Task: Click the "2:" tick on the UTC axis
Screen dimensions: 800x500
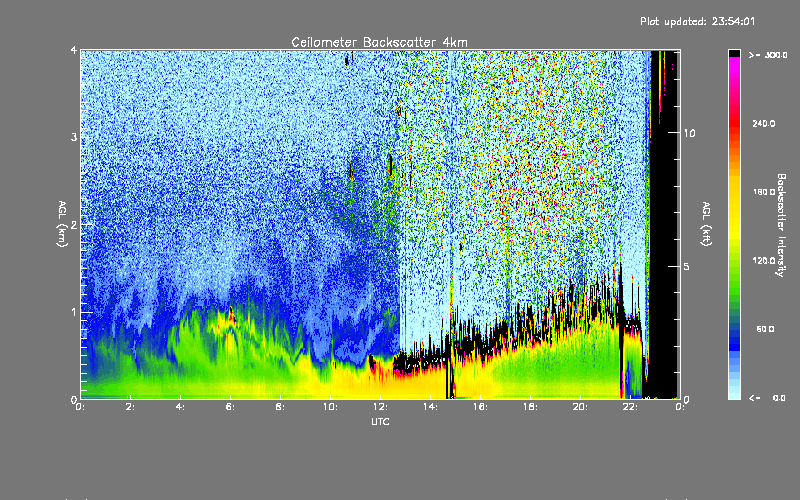Action: tap(131, 407)
